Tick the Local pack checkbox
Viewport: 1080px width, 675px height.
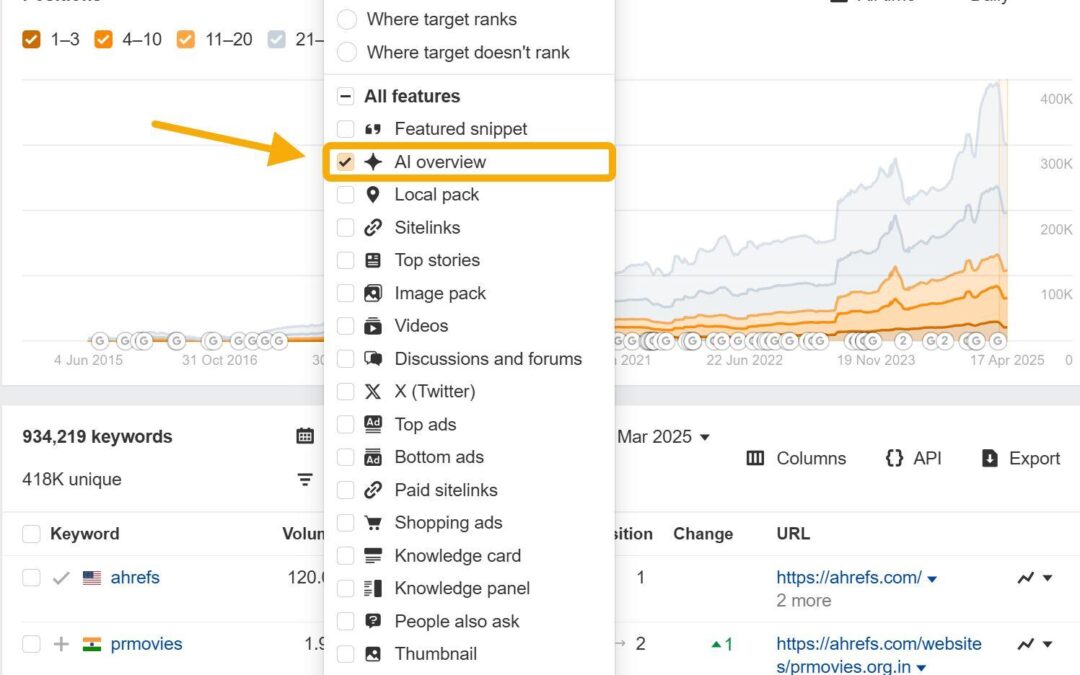click(x=345, y=195)
